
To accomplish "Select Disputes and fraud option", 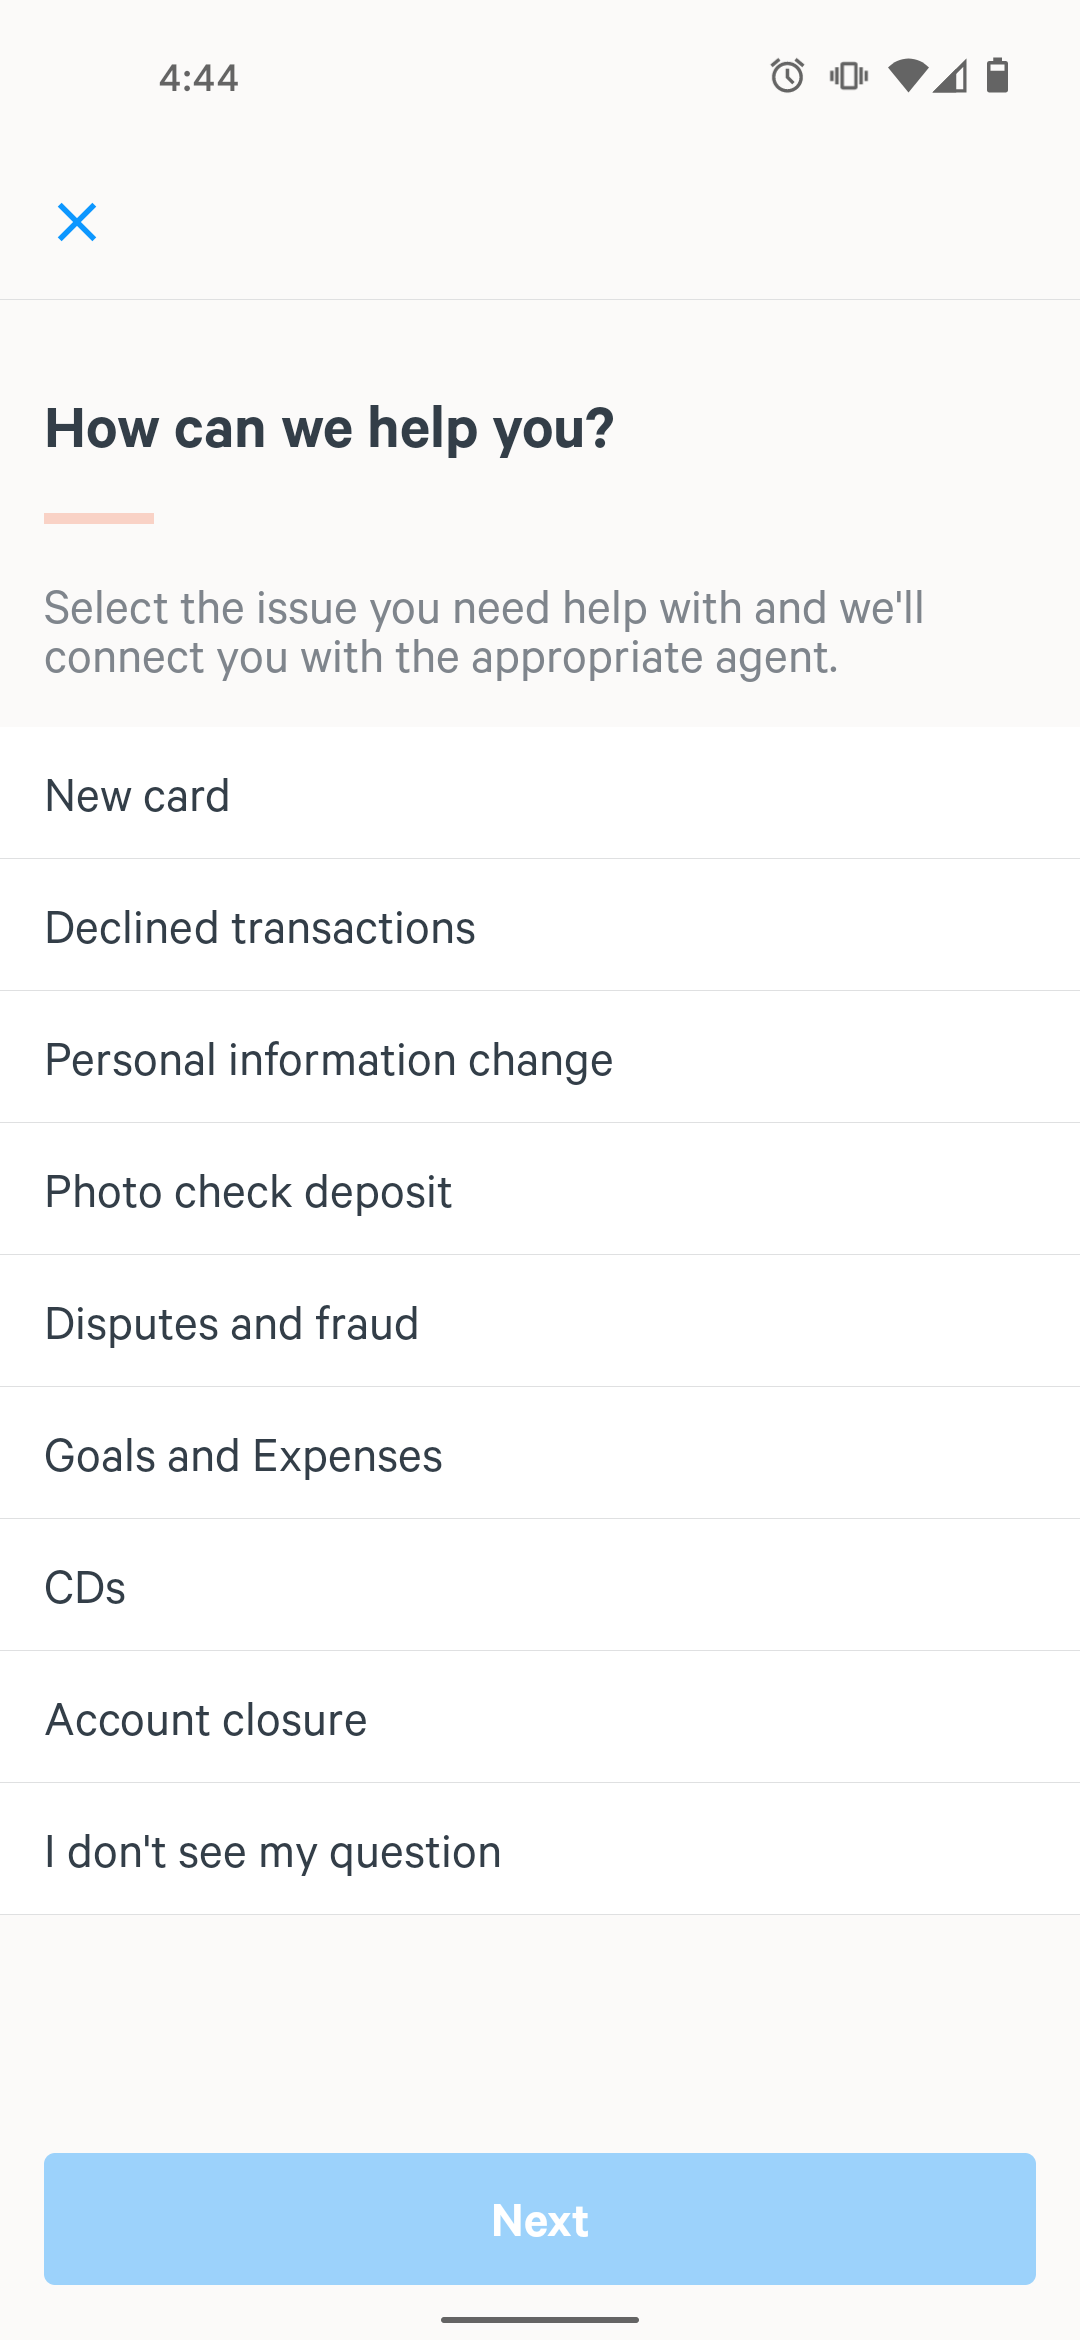I will 540,1322.
